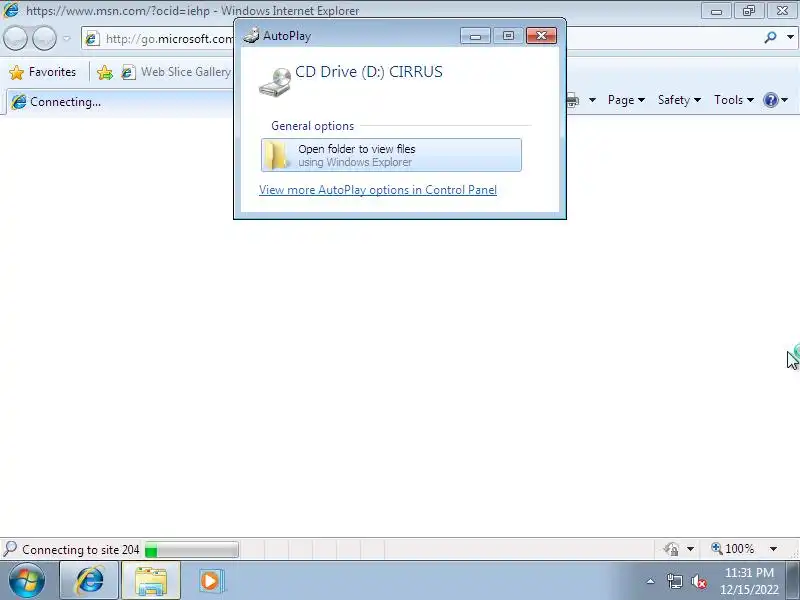Open the Windows Start menu

coord(26,581)
